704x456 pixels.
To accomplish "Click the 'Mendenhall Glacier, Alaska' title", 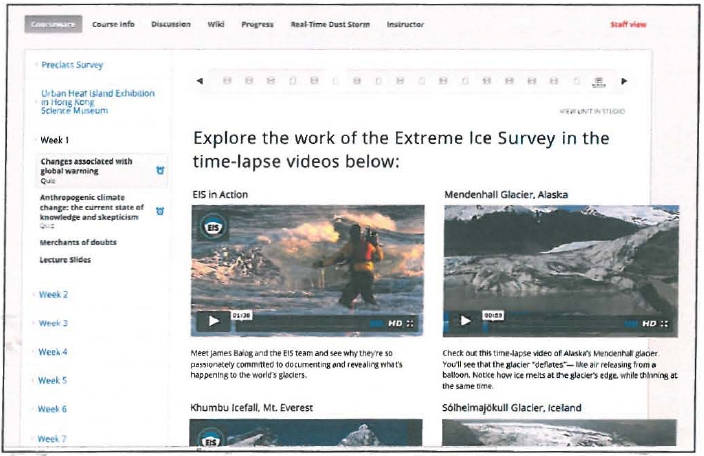I will point(506,195).
